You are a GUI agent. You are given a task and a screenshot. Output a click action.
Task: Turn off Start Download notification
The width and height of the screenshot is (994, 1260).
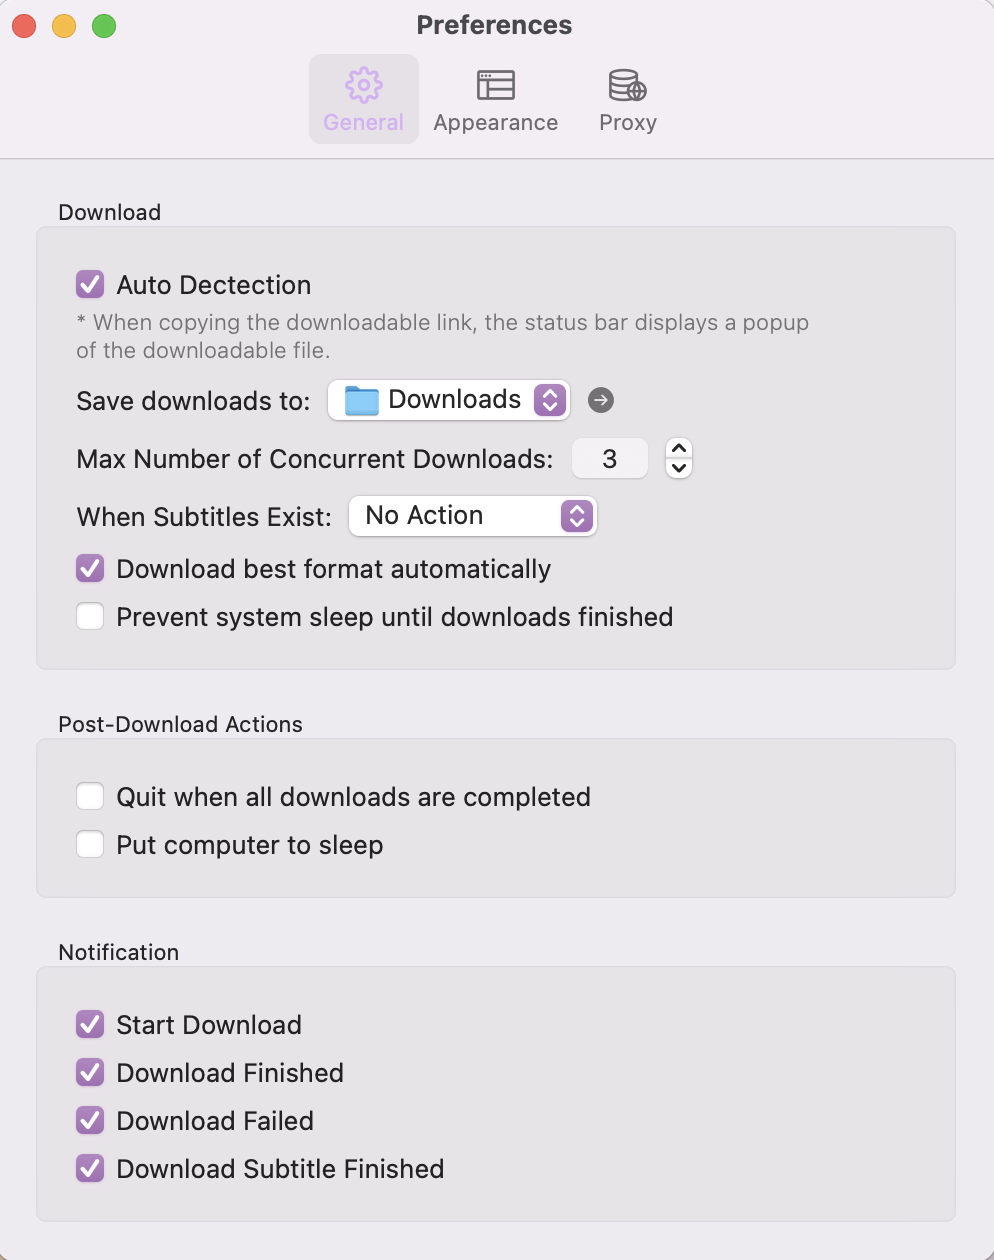90,1025
